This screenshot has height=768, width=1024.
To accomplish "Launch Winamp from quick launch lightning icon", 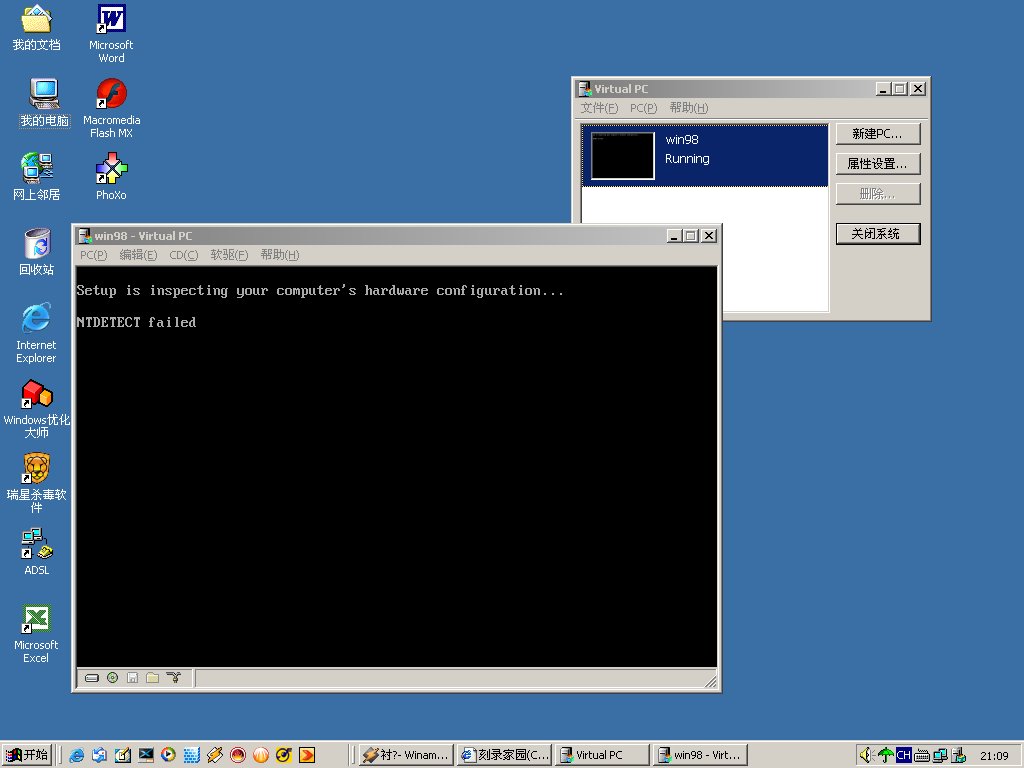I will tap(215, 755).
